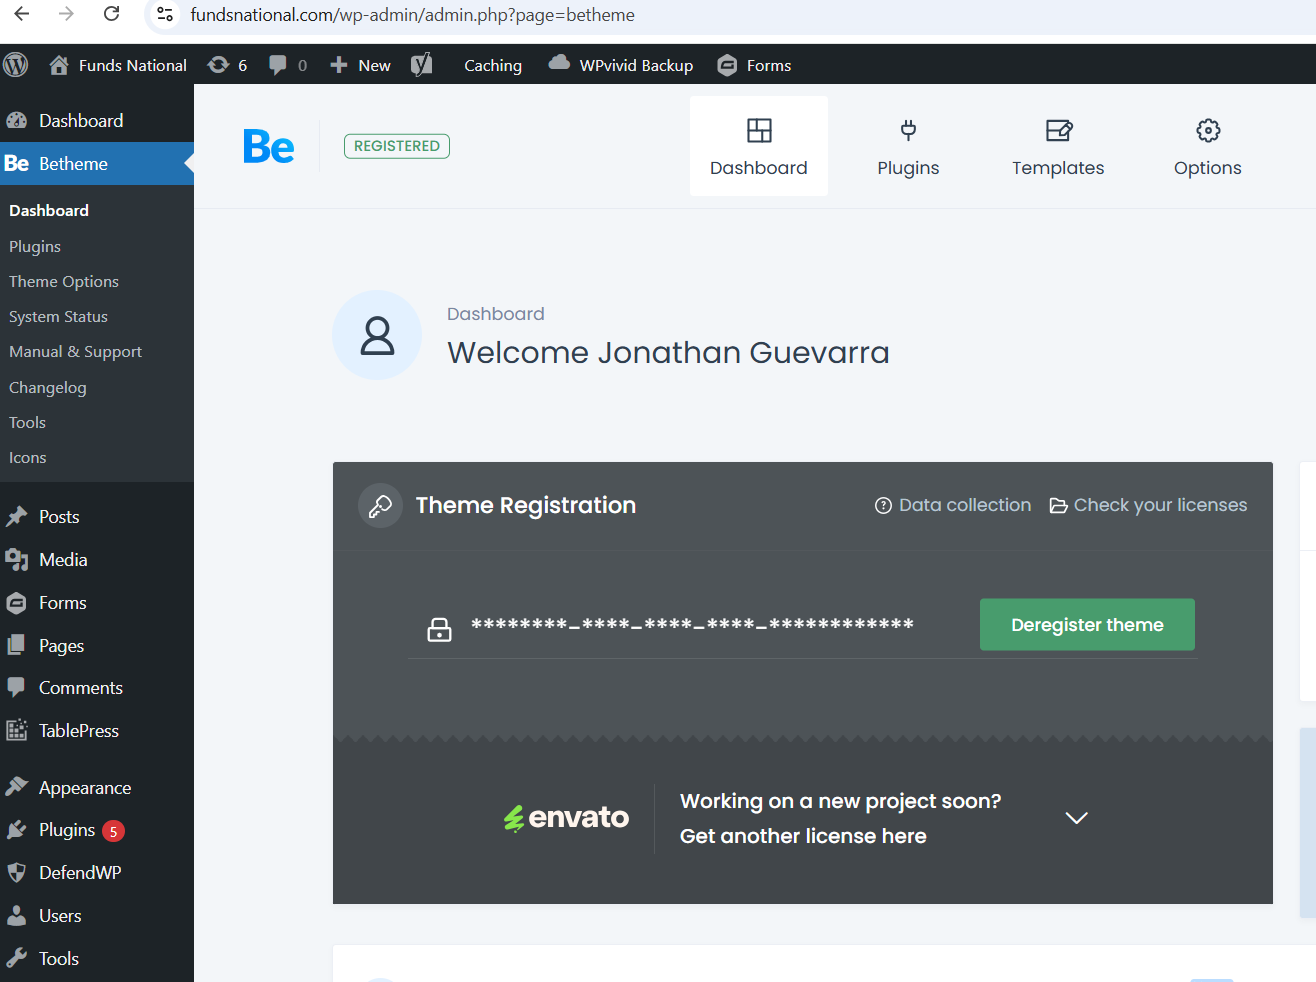Open System Status in the sidebar
The height and width of the screenshot is (982, 1316).
click(58, 317)
